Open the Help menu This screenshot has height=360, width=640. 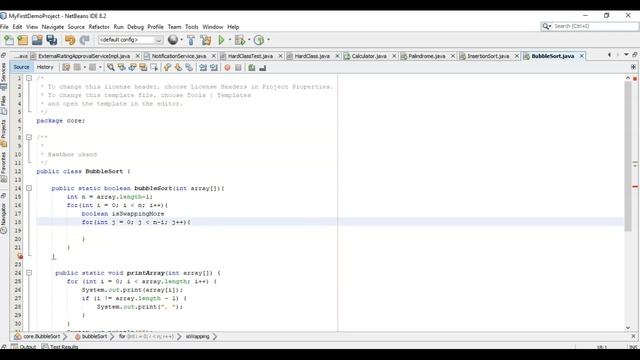tap(233, 27)
